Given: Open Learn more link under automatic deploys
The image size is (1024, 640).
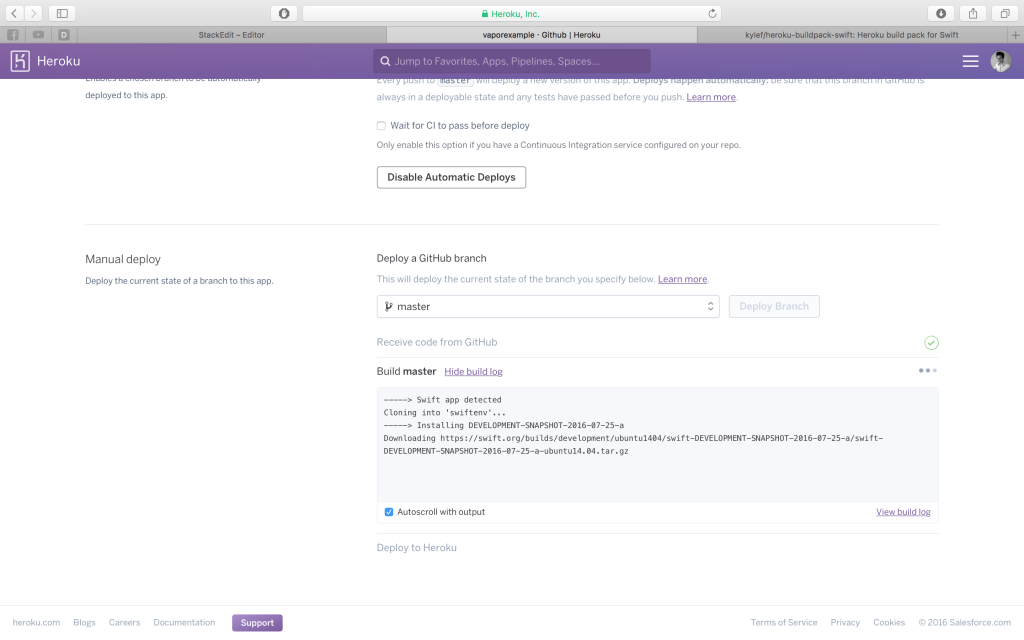Looking at the screenshot, I should click(x=711, y=97).
